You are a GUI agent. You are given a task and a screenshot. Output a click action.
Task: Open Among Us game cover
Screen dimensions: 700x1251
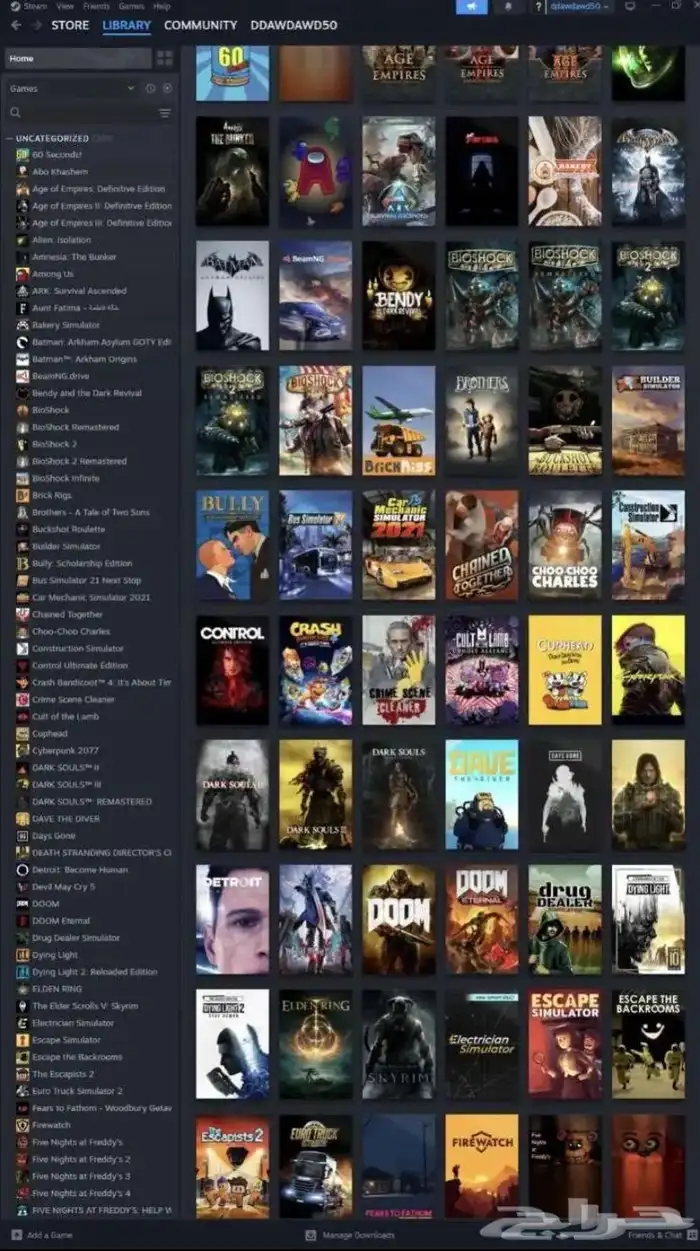pyautogui.click(x=316, y=171)
